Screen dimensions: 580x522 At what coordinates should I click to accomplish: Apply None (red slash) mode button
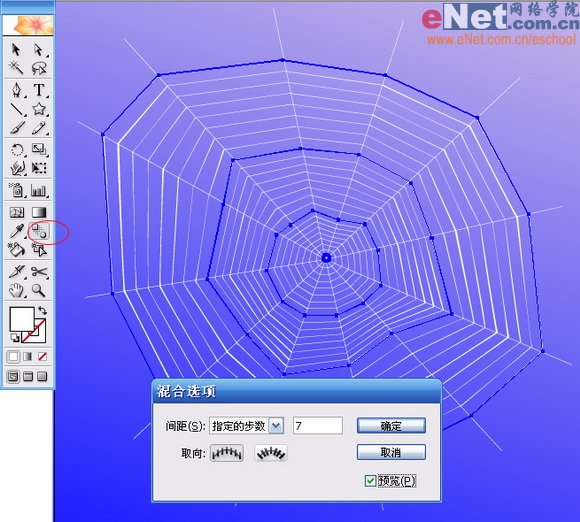[43, 357]
